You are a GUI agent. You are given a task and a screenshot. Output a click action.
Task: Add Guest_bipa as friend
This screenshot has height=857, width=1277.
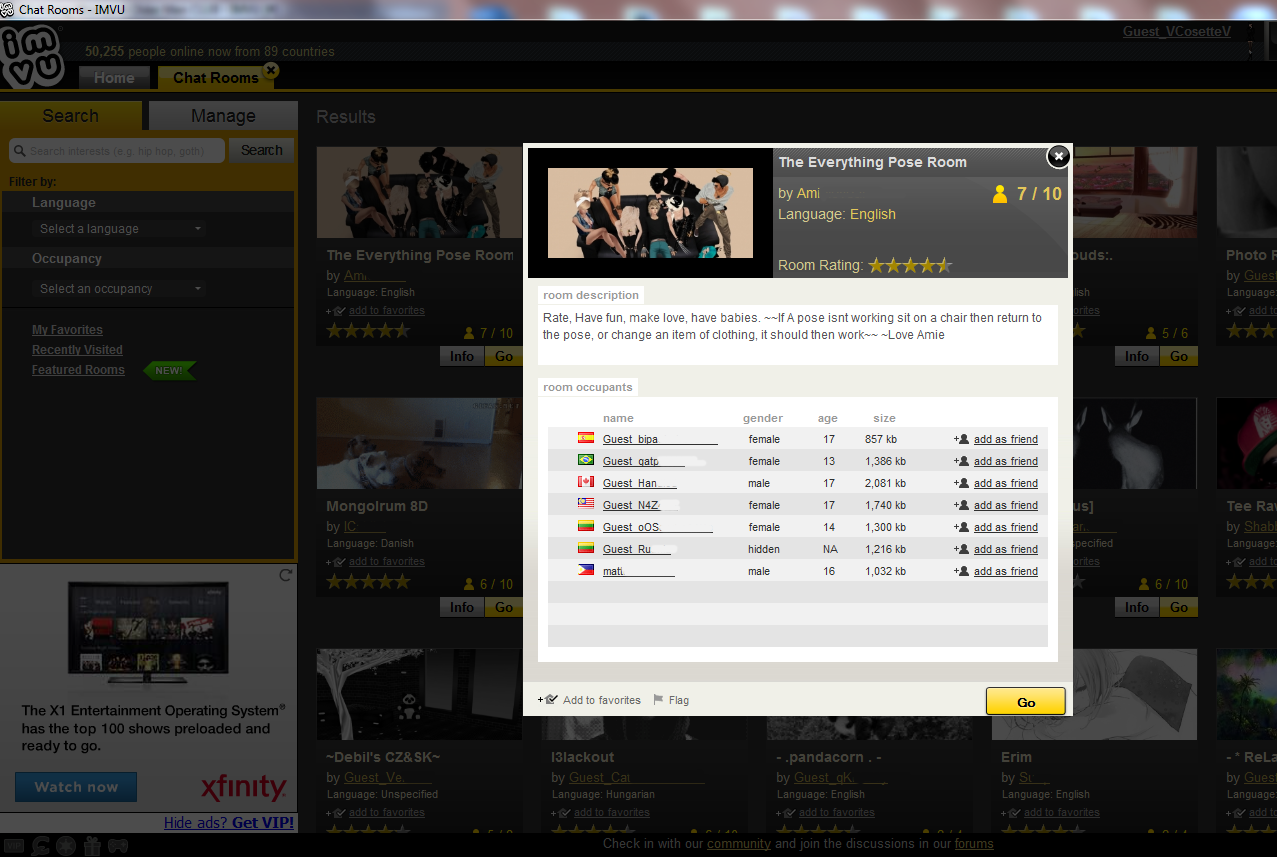[x=1006, y=439]
